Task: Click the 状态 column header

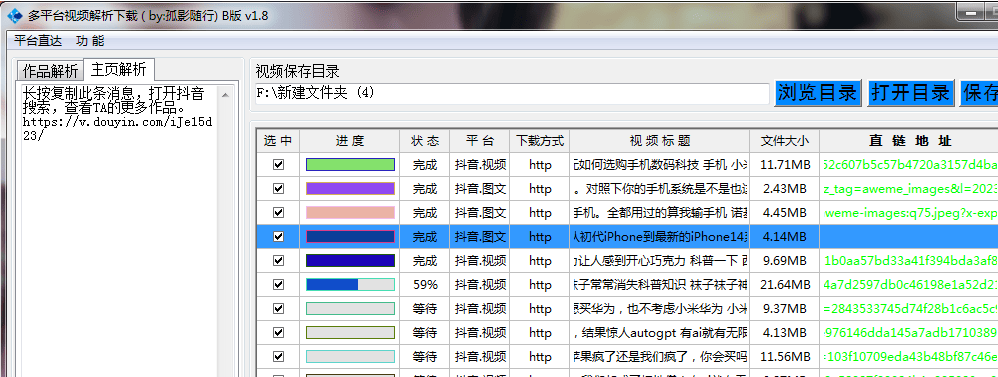Action: point(425,141)
